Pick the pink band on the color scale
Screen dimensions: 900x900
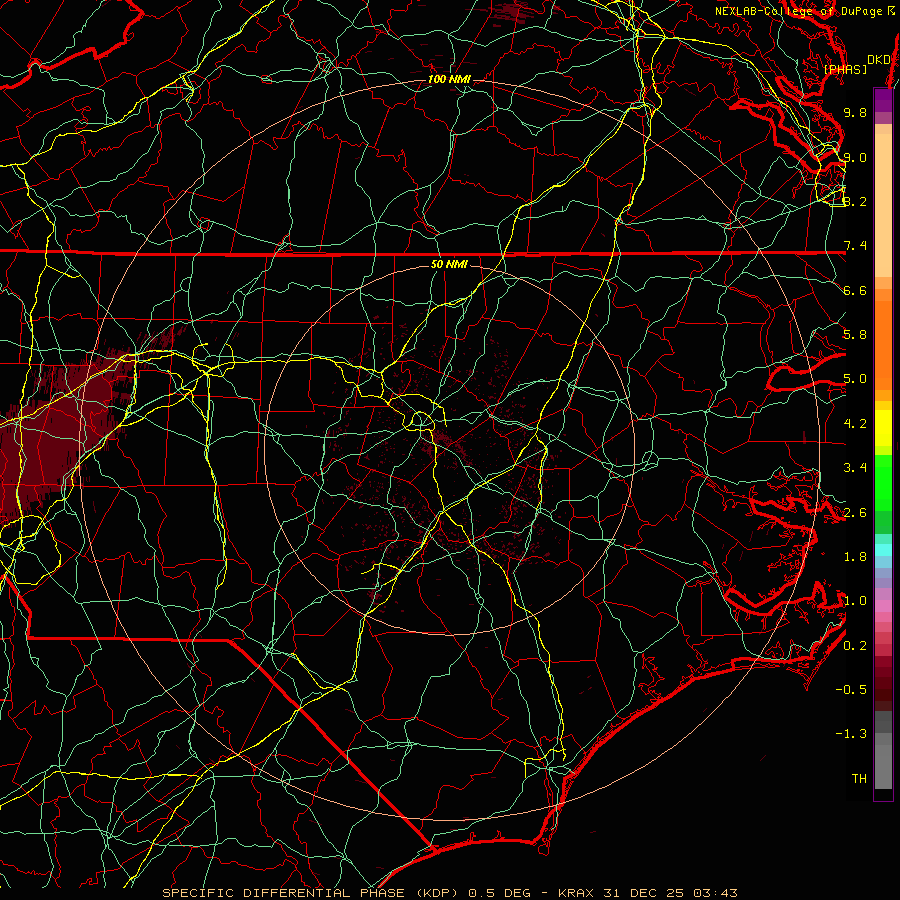pyautogui.click(x=883, y=606)
